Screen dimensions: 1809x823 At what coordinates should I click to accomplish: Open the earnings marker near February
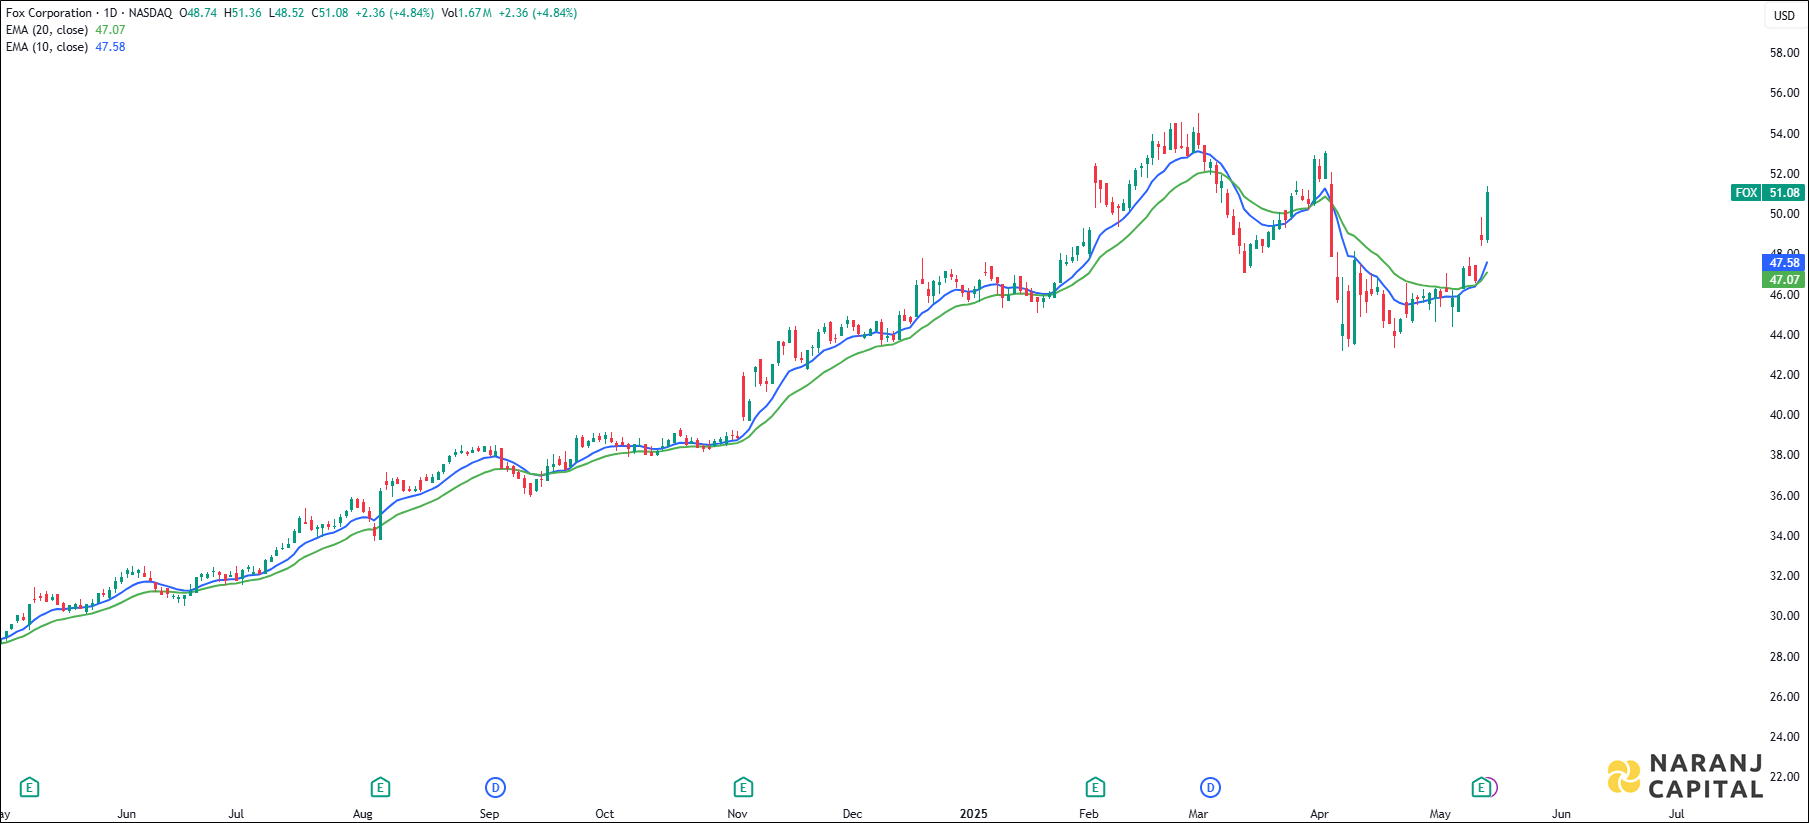1095,788
